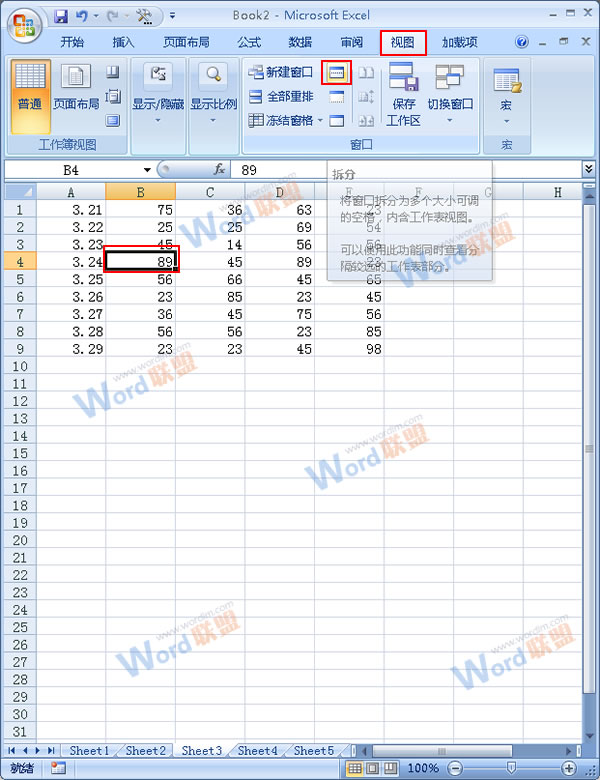Open the 冻结窗格 freeze panes dropdown
The image size is (600, 780).
(x=286, y=120)
